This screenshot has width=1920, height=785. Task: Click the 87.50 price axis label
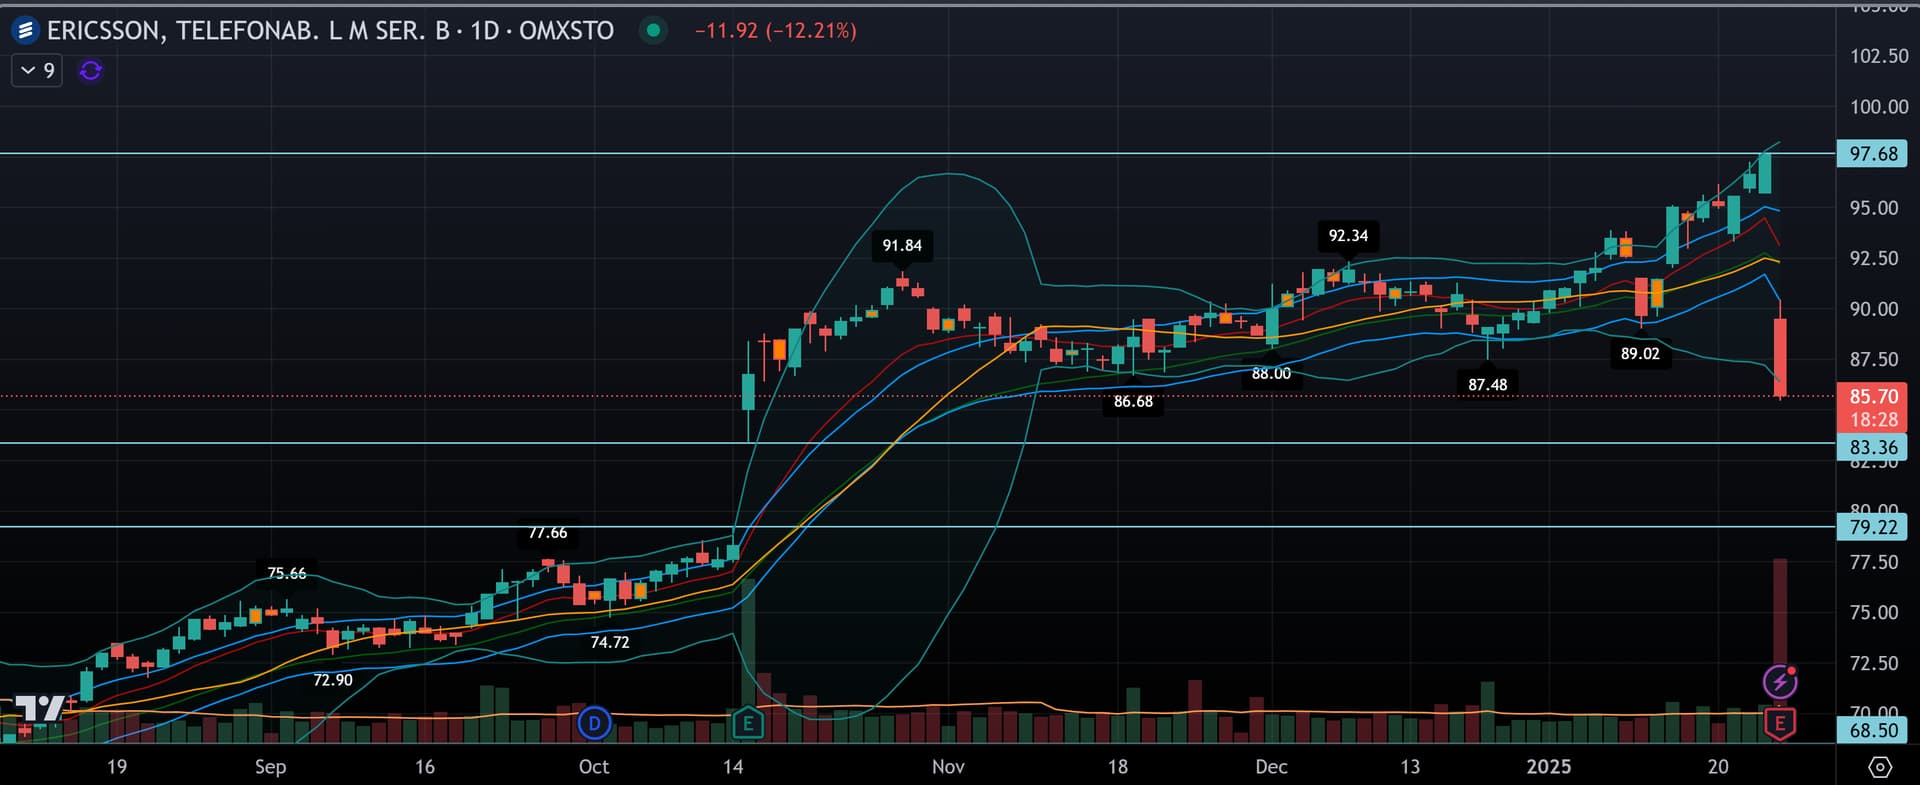coord(1874,359)
